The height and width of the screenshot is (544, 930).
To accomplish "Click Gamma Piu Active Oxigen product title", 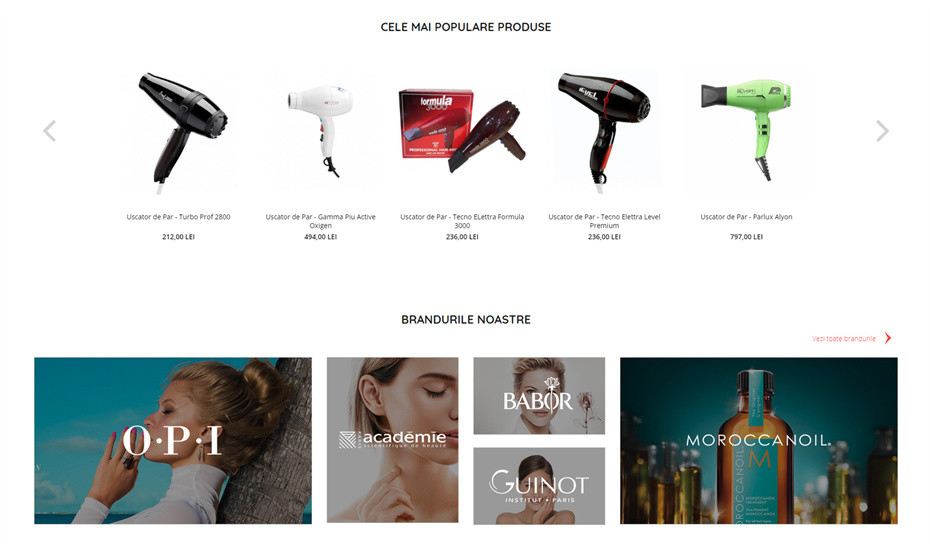I will pyautogui.click(x=320, y=221).
